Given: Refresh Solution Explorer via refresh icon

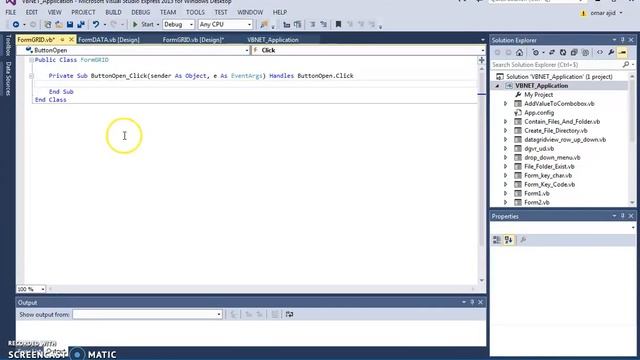Looking at the screenshot, I should [x=563, y=52].
